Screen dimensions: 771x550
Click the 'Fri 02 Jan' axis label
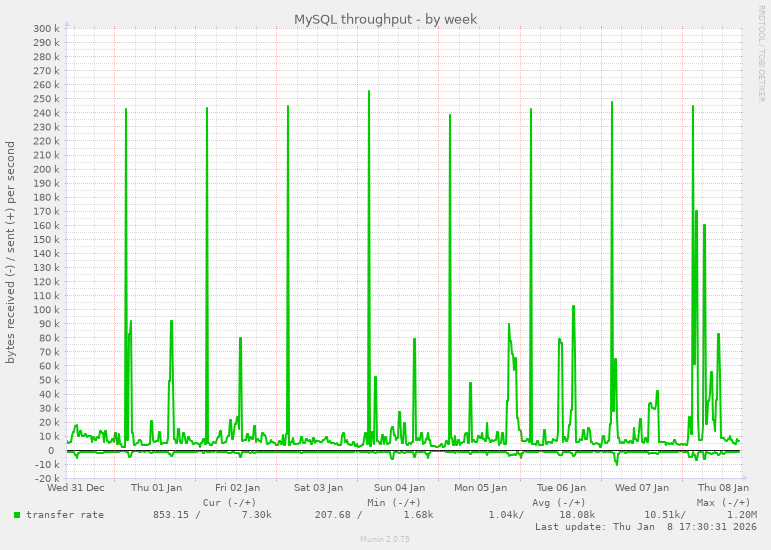(x=237, y=488)
